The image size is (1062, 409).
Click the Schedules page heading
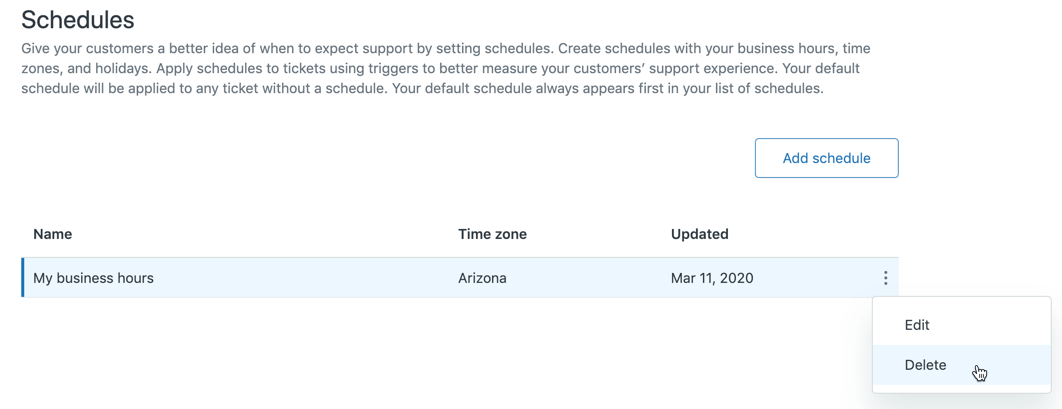(x=78, y=19)
